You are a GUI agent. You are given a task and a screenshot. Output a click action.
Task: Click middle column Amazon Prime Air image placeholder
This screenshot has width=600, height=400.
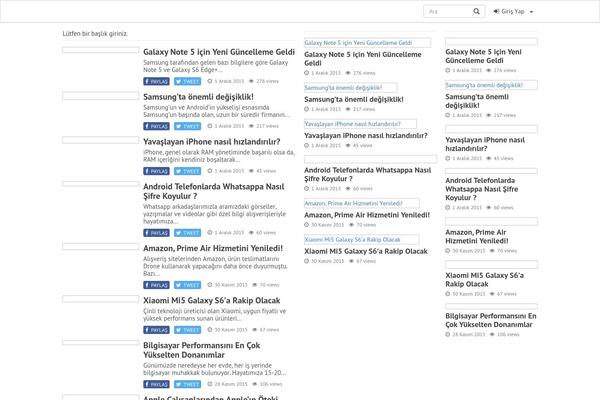coord(362,203)
